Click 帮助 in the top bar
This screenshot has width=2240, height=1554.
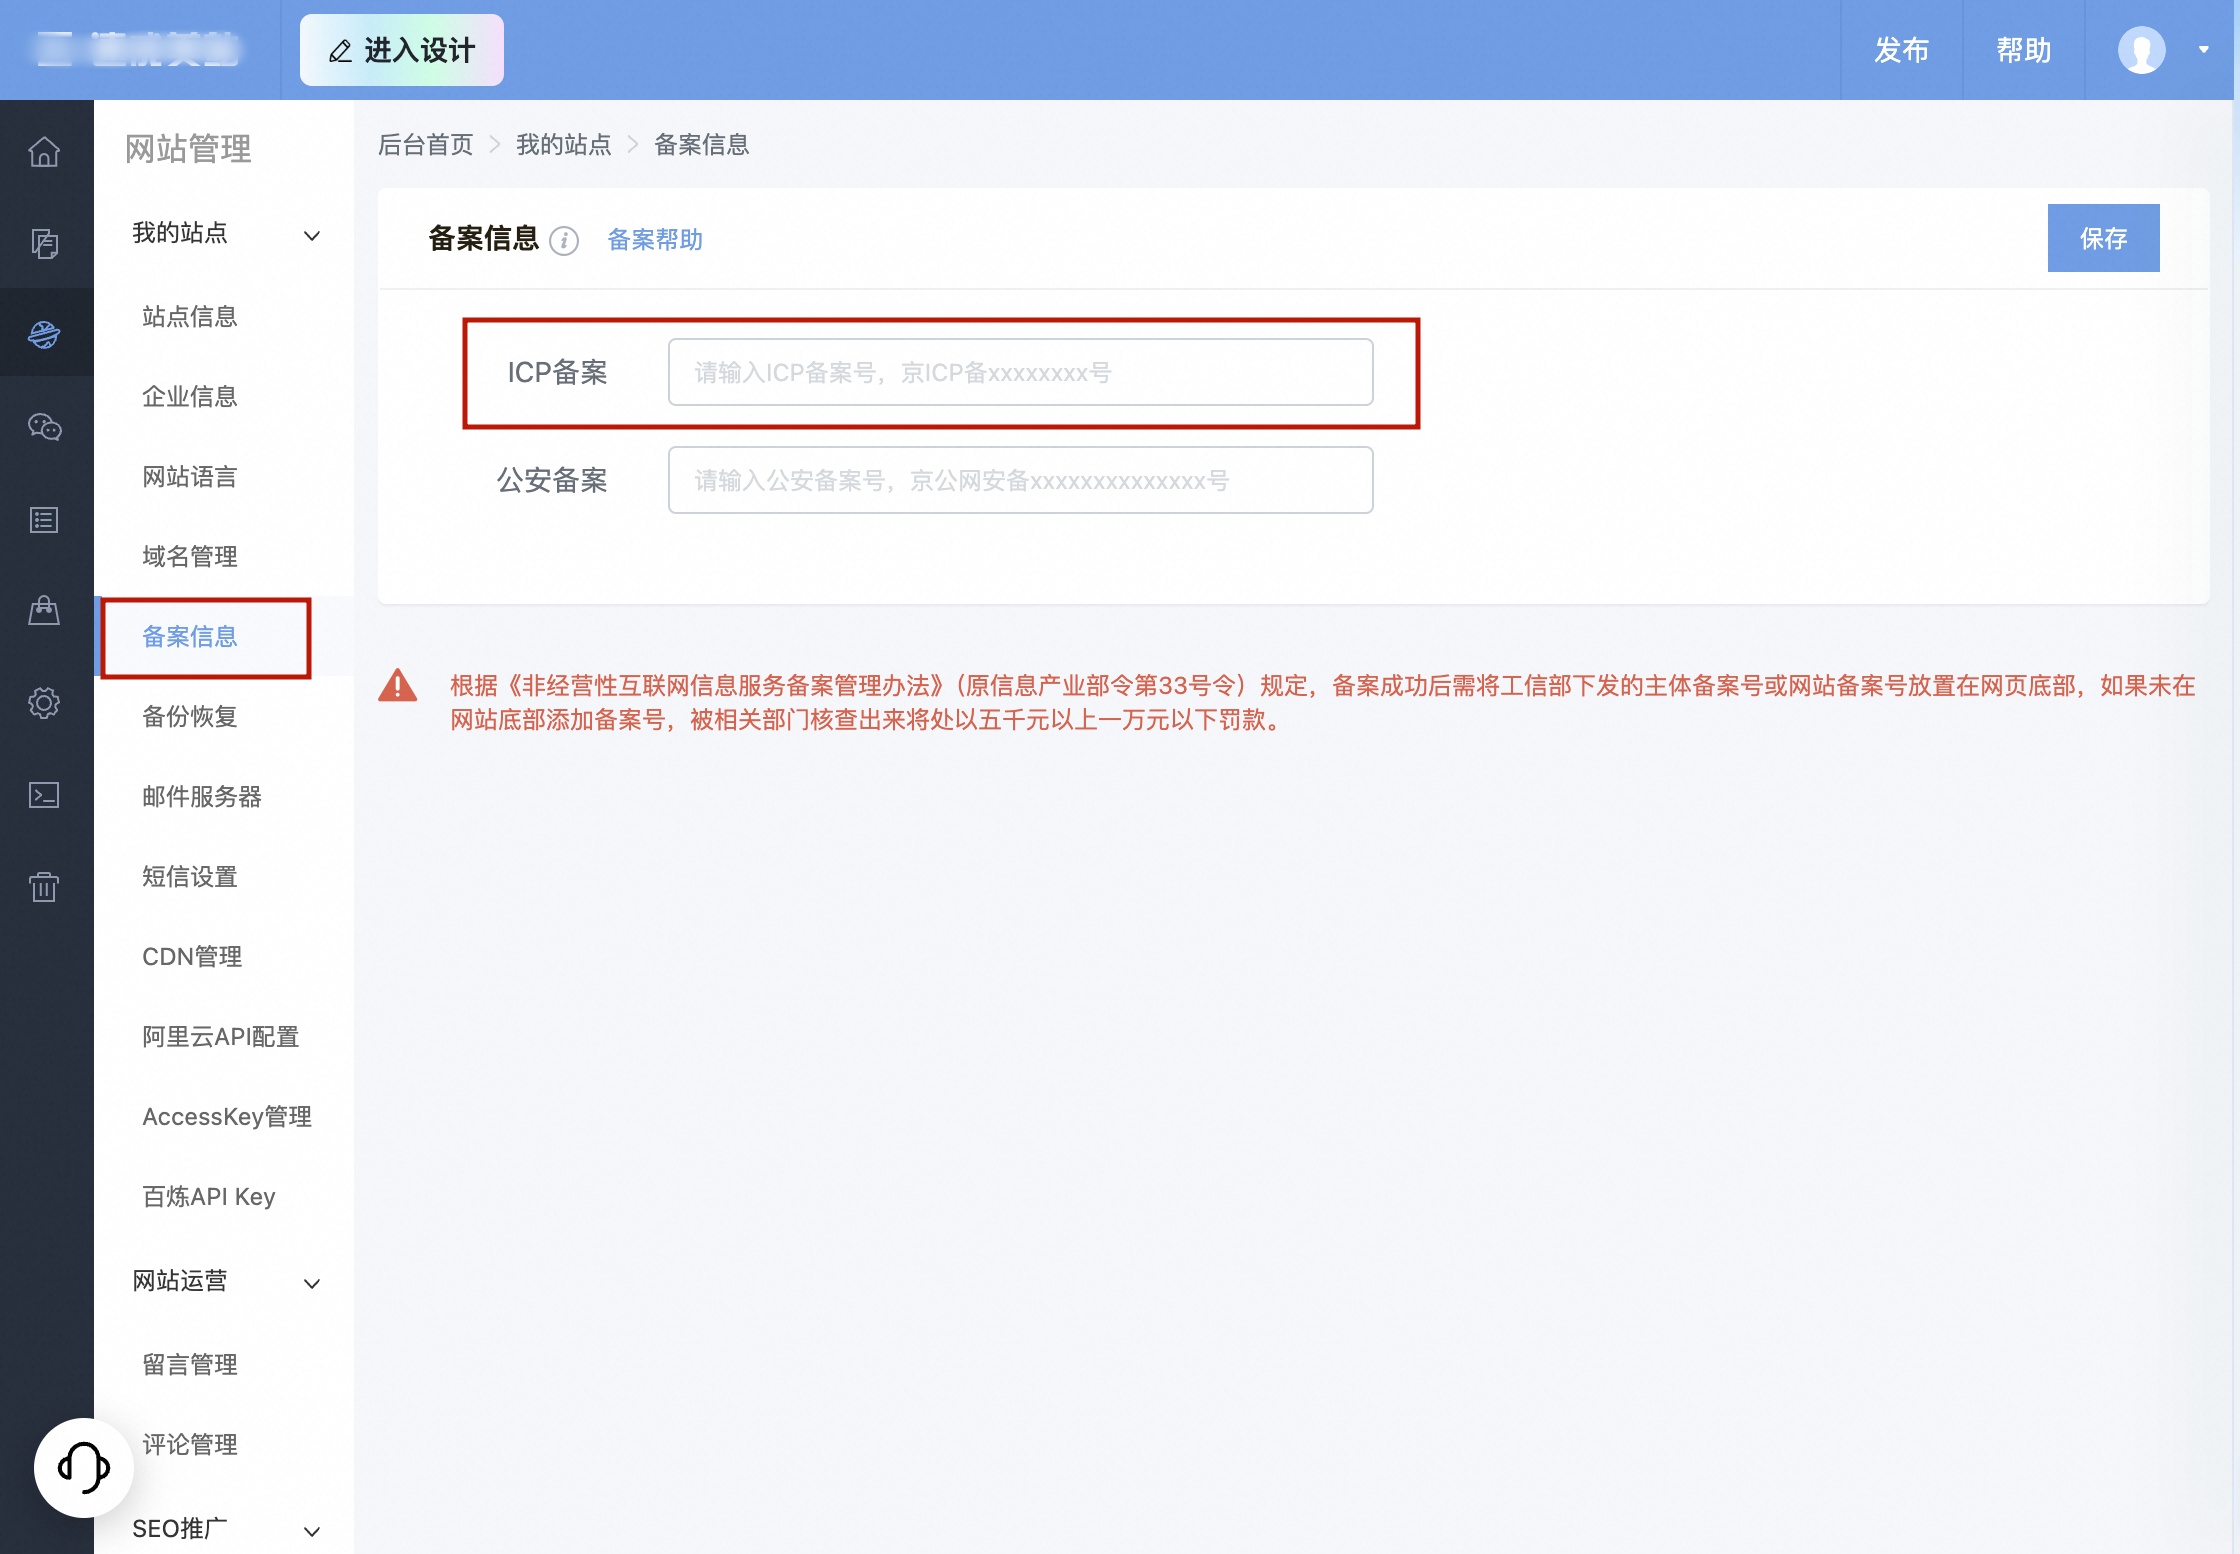(2024, 50)
